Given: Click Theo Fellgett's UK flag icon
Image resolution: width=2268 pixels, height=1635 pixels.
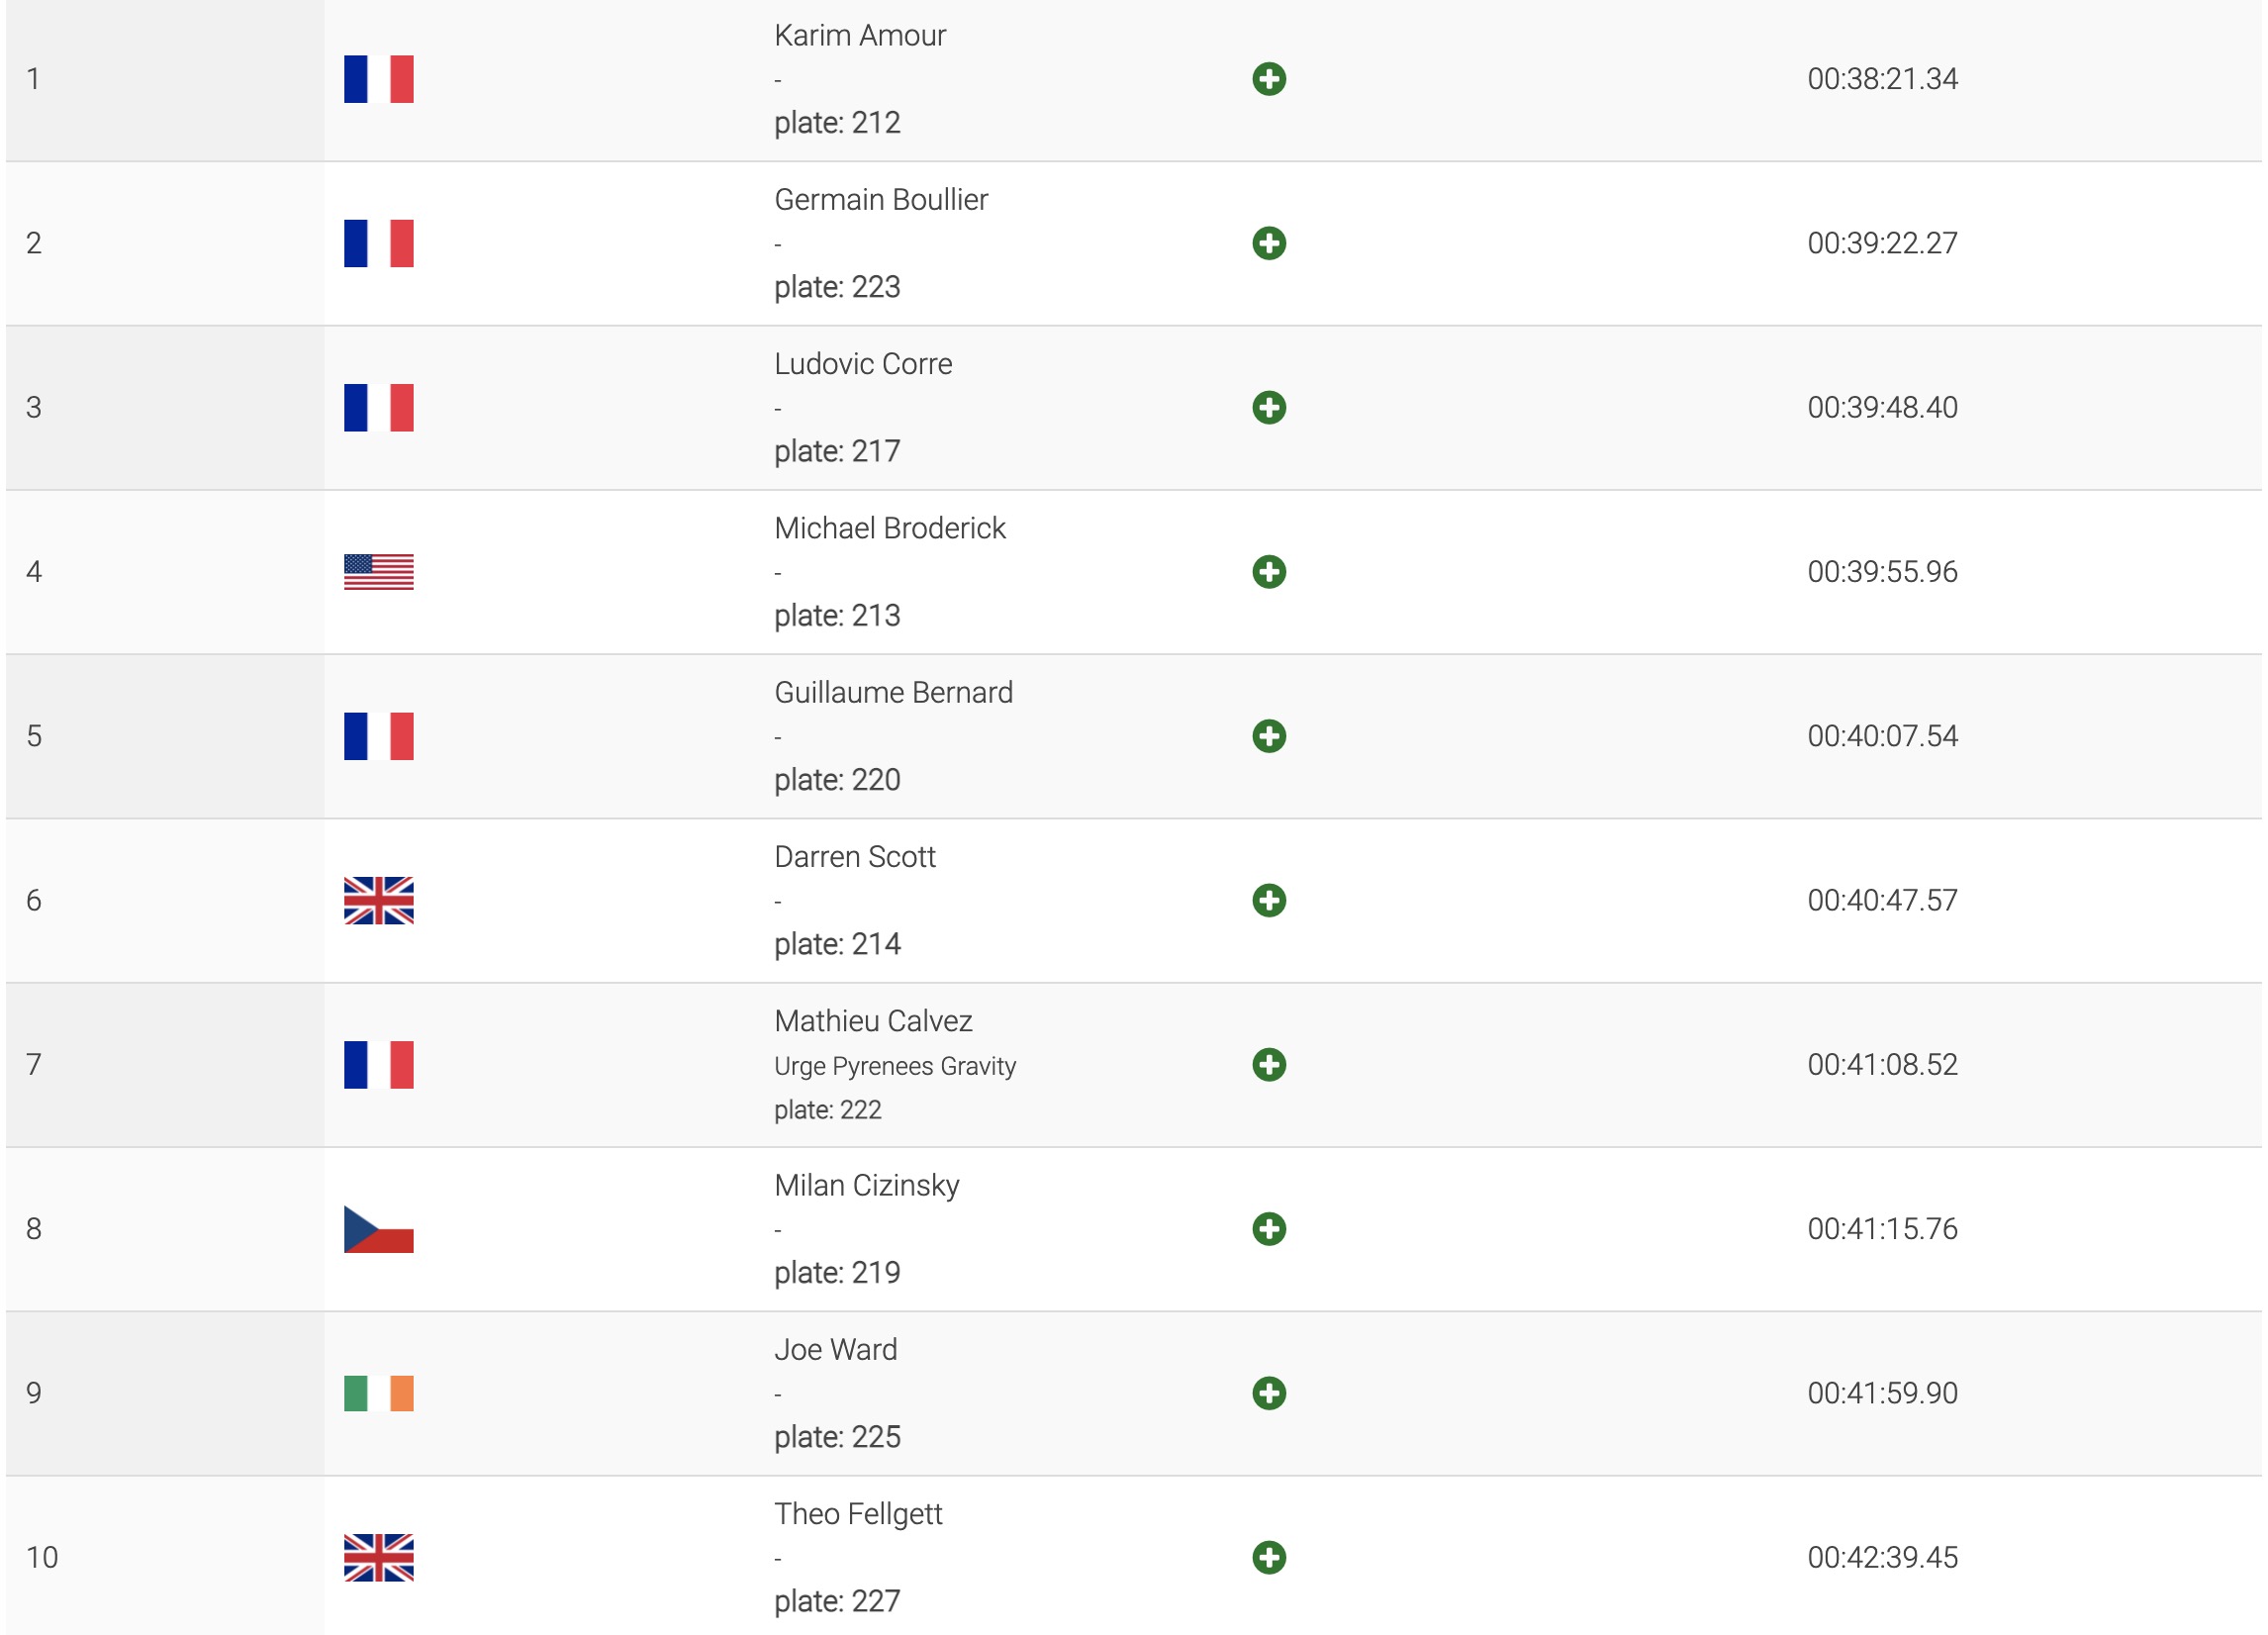Looking at the screenshot, I should 378,1557.
